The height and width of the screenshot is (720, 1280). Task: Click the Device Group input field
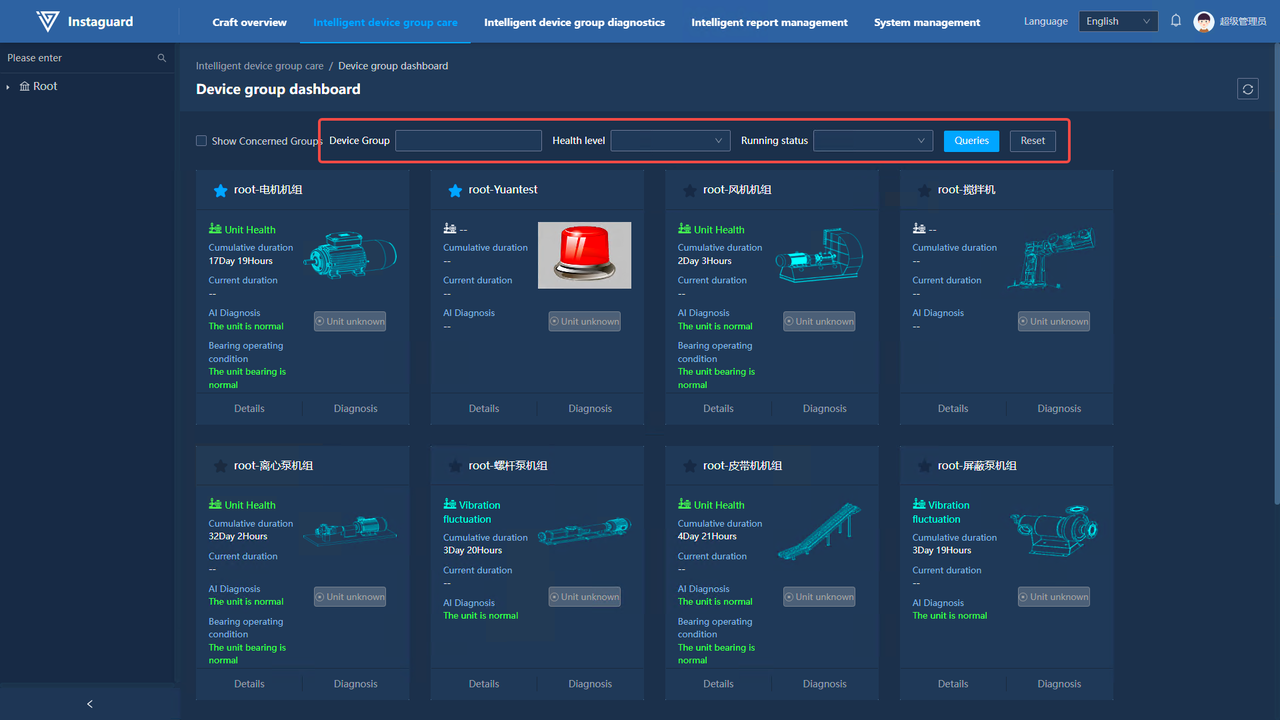click(468, 141)
